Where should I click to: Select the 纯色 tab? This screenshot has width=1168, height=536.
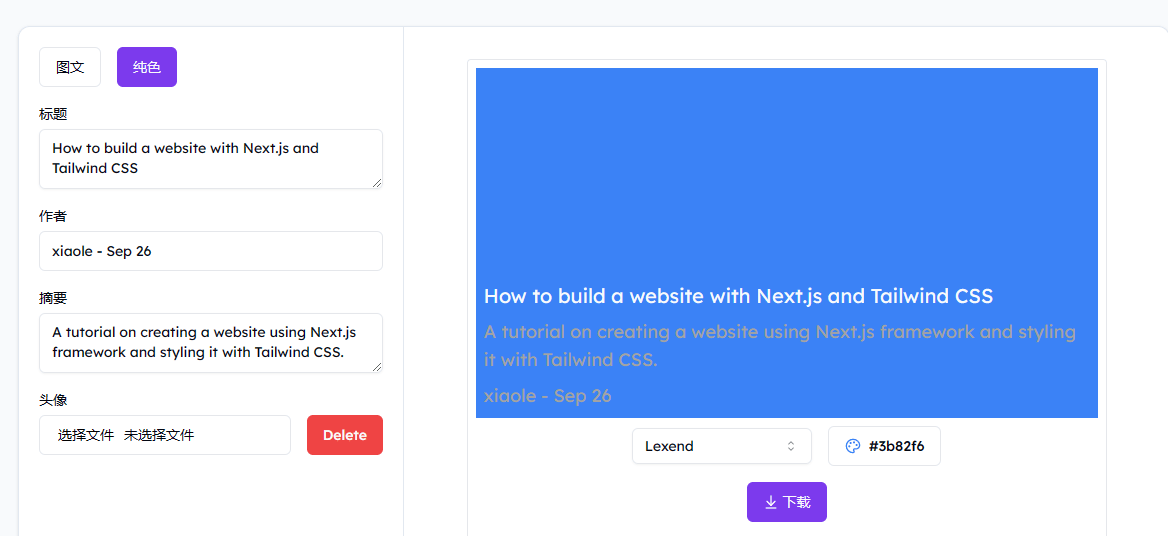coord(147,67)
